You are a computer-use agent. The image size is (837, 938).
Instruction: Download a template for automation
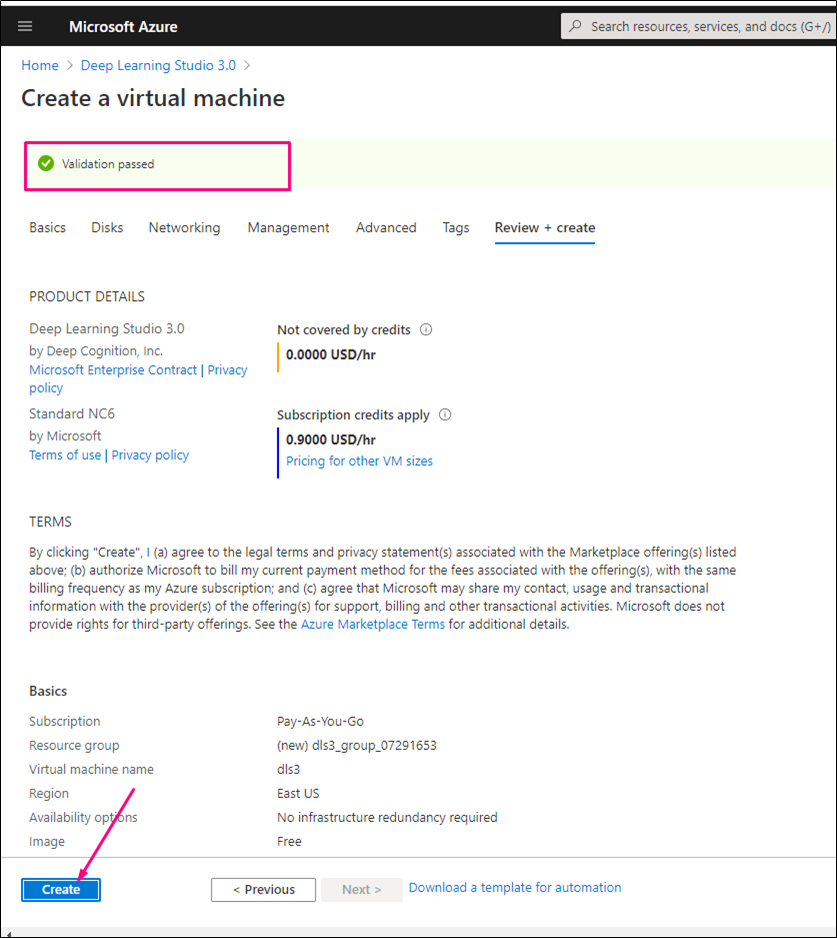pos(515,887)
